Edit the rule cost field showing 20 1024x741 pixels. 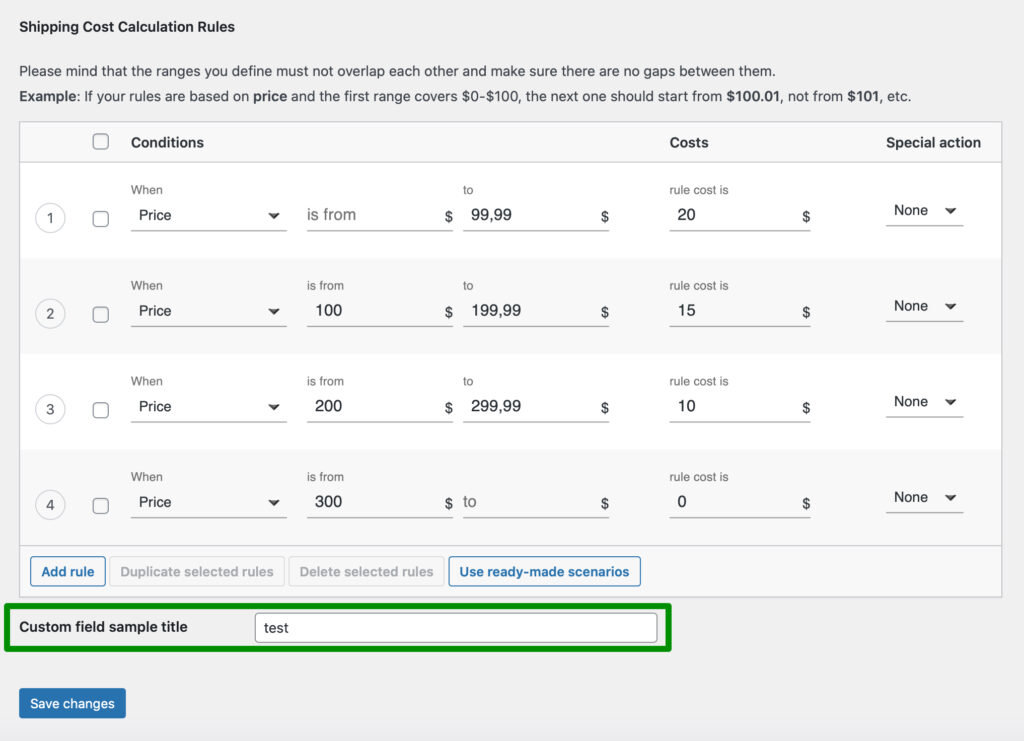click(x=735, y=214)
